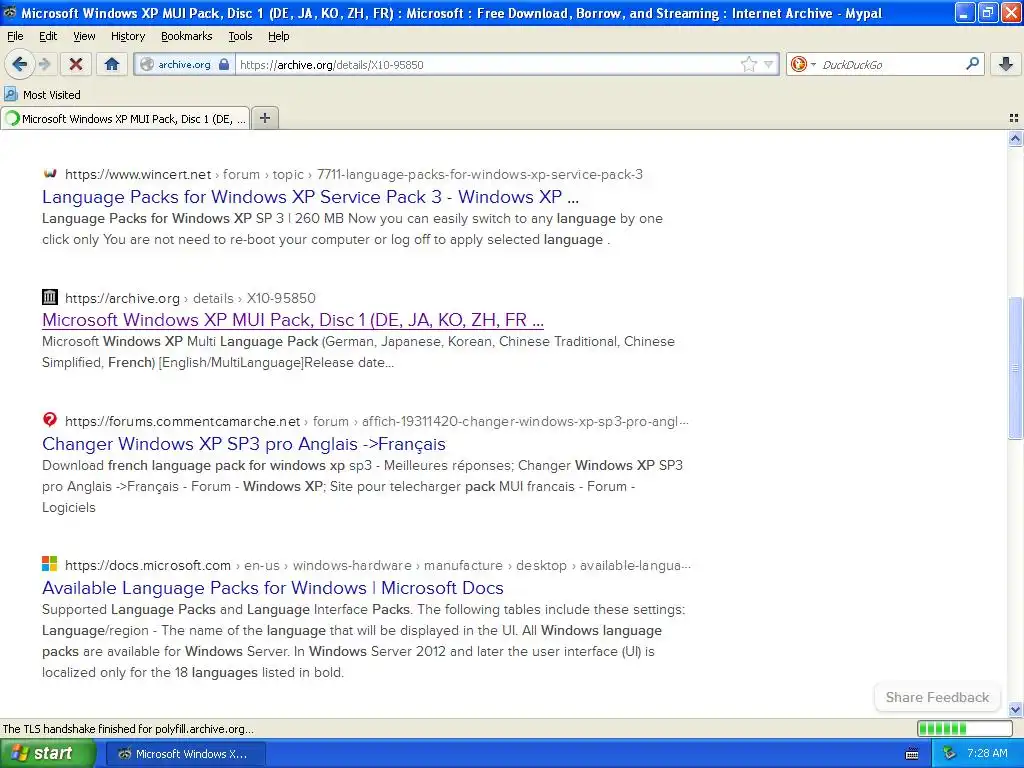
Task: Click the system tray network icon
Action: pyautogui.click(x=949, y=754)
